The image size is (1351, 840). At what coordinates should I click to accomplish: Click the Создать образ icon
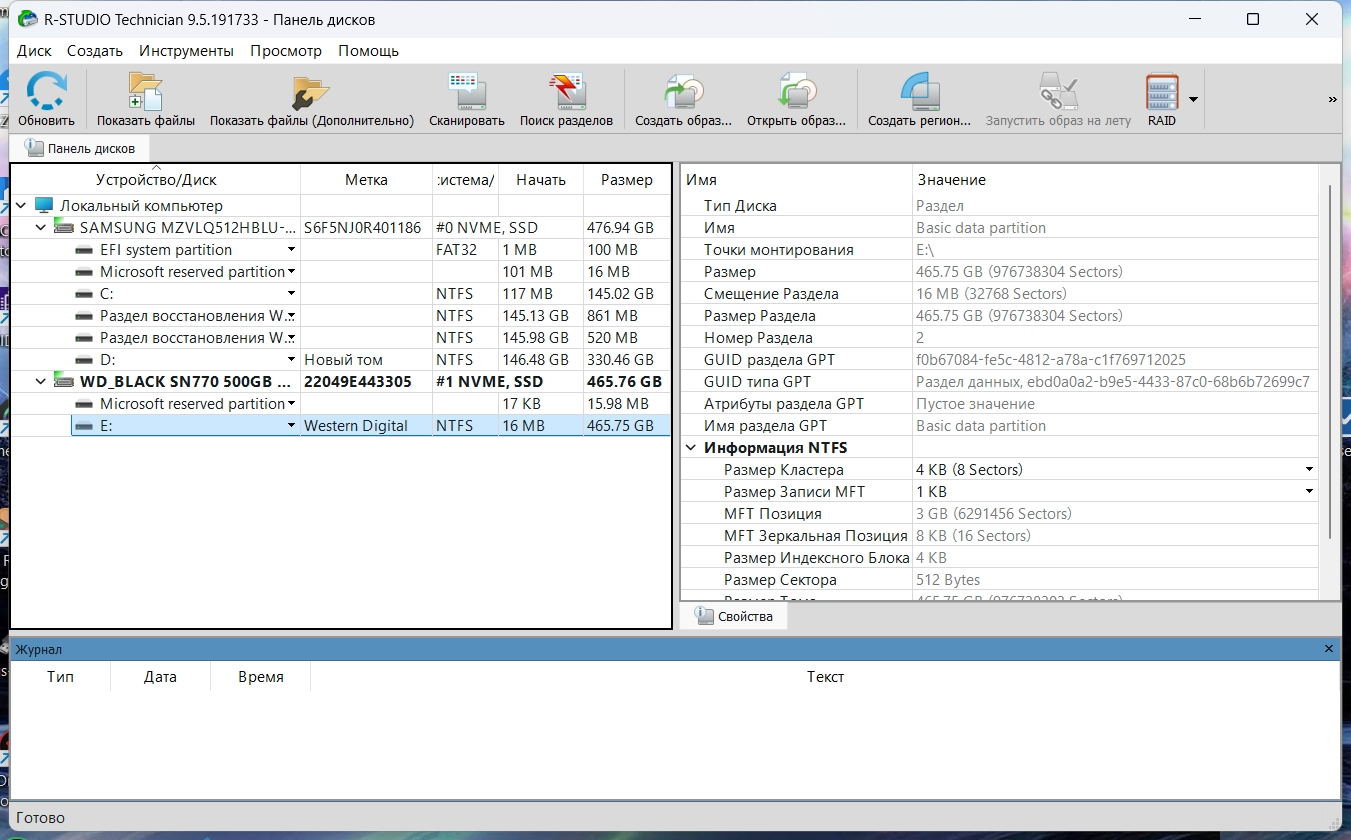(x=684, y=92)
